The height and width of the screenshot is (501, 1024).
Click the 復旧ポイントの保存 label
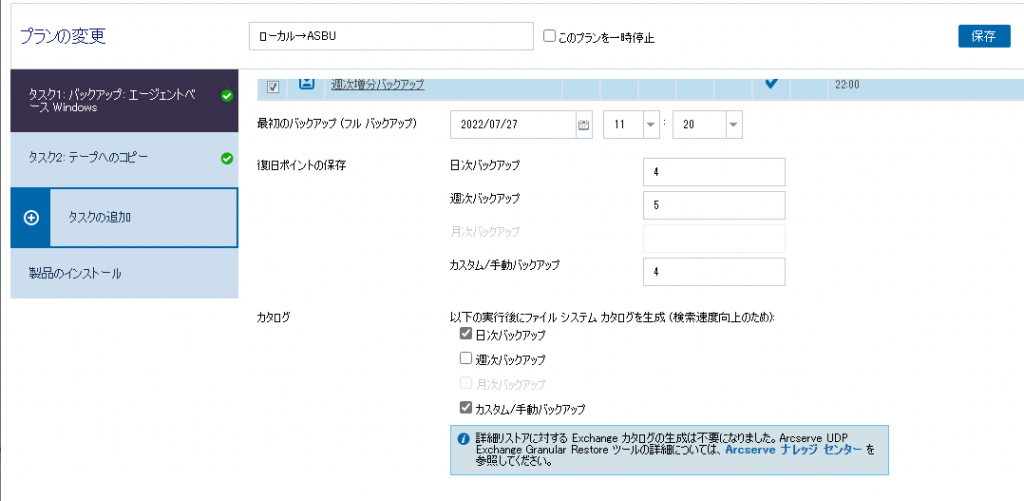click(x=301, y=165)
